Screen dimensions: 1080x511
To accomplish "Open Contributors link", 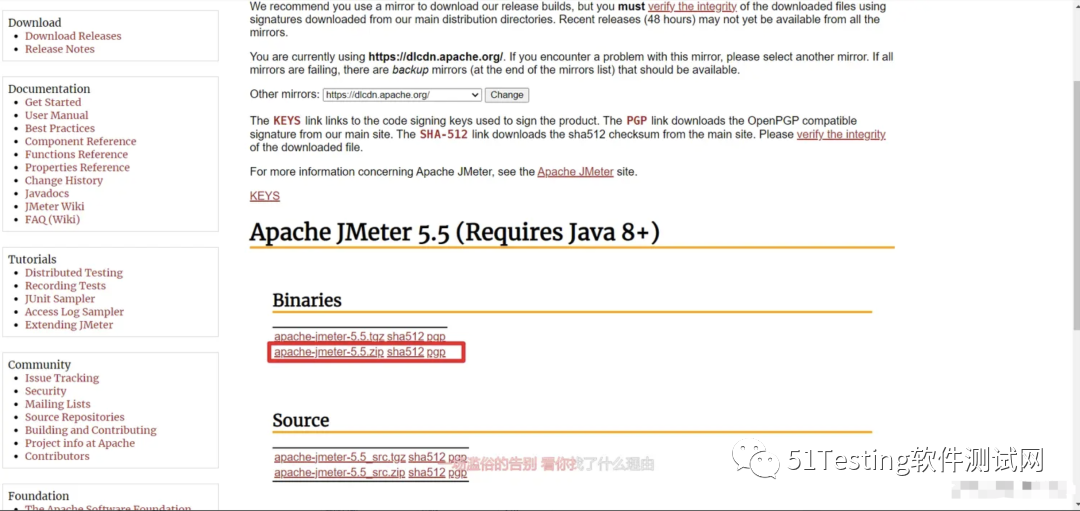I will point(57,457).
